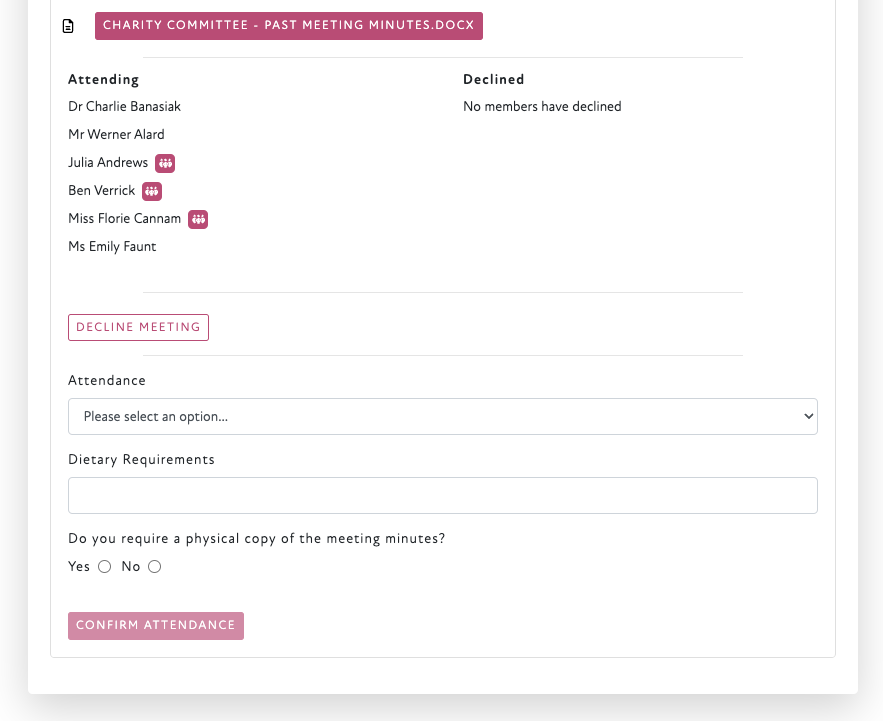Click the Ben Verrick name text
Viewport: 883px width, 721px height.
pyautogui.click(x=101, y=190)
